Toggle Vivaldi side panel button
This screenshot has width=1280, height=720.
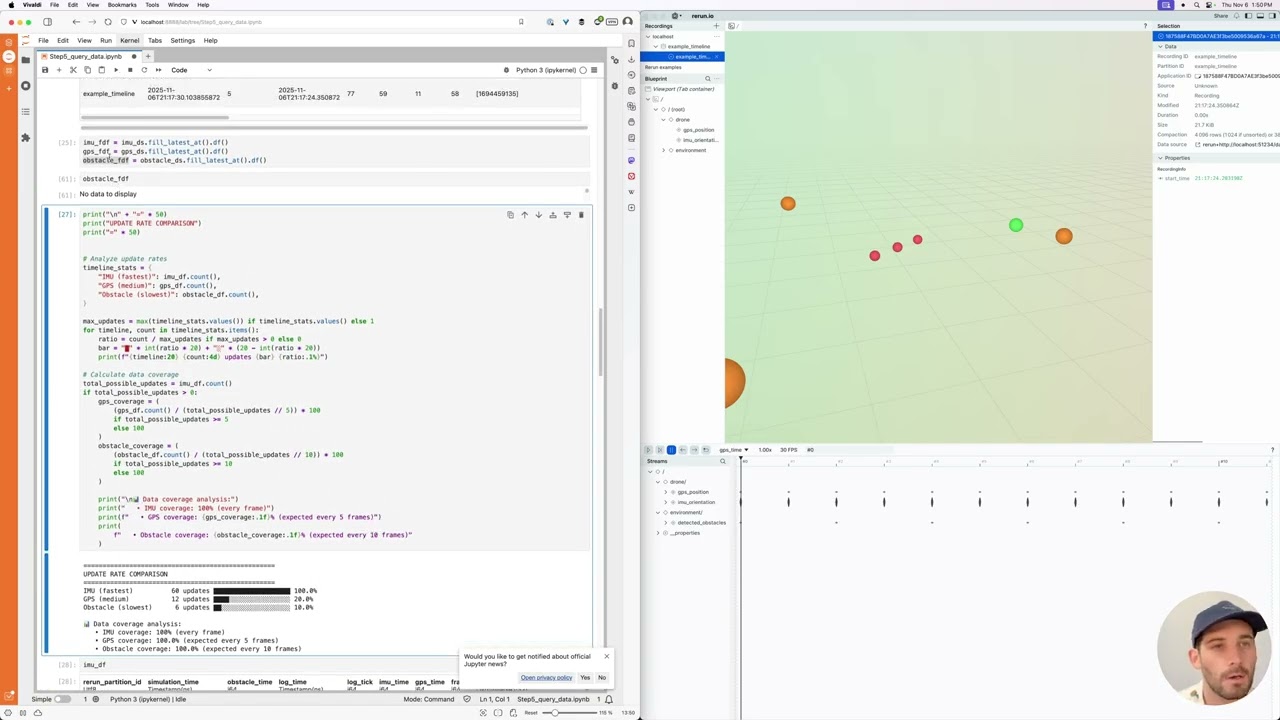click(47, 22)
